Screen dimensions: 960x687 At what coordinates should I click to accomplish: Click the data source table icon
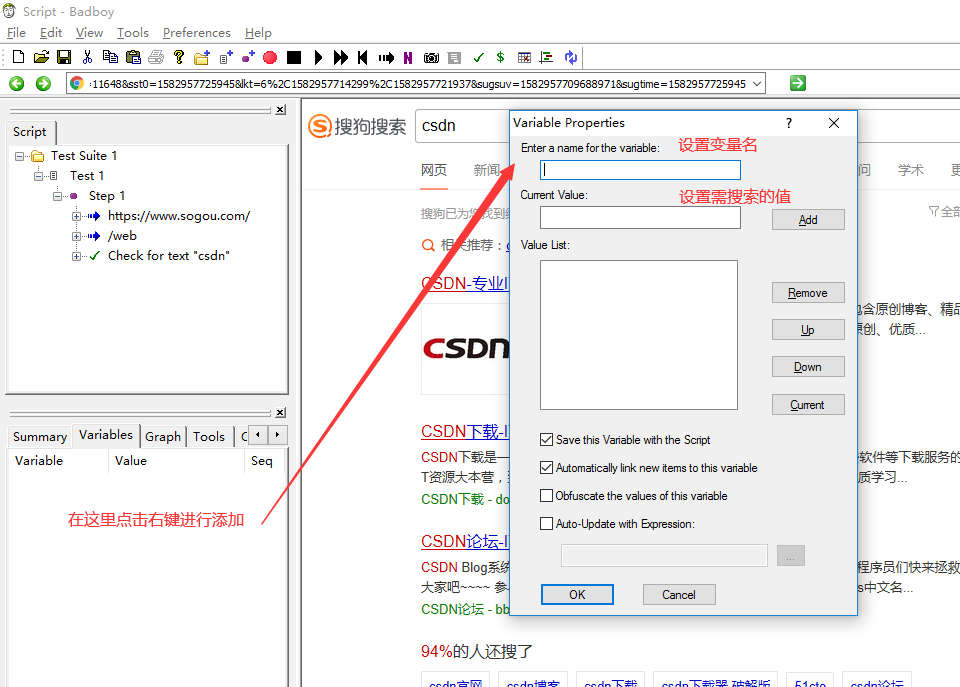coord(524,57)
